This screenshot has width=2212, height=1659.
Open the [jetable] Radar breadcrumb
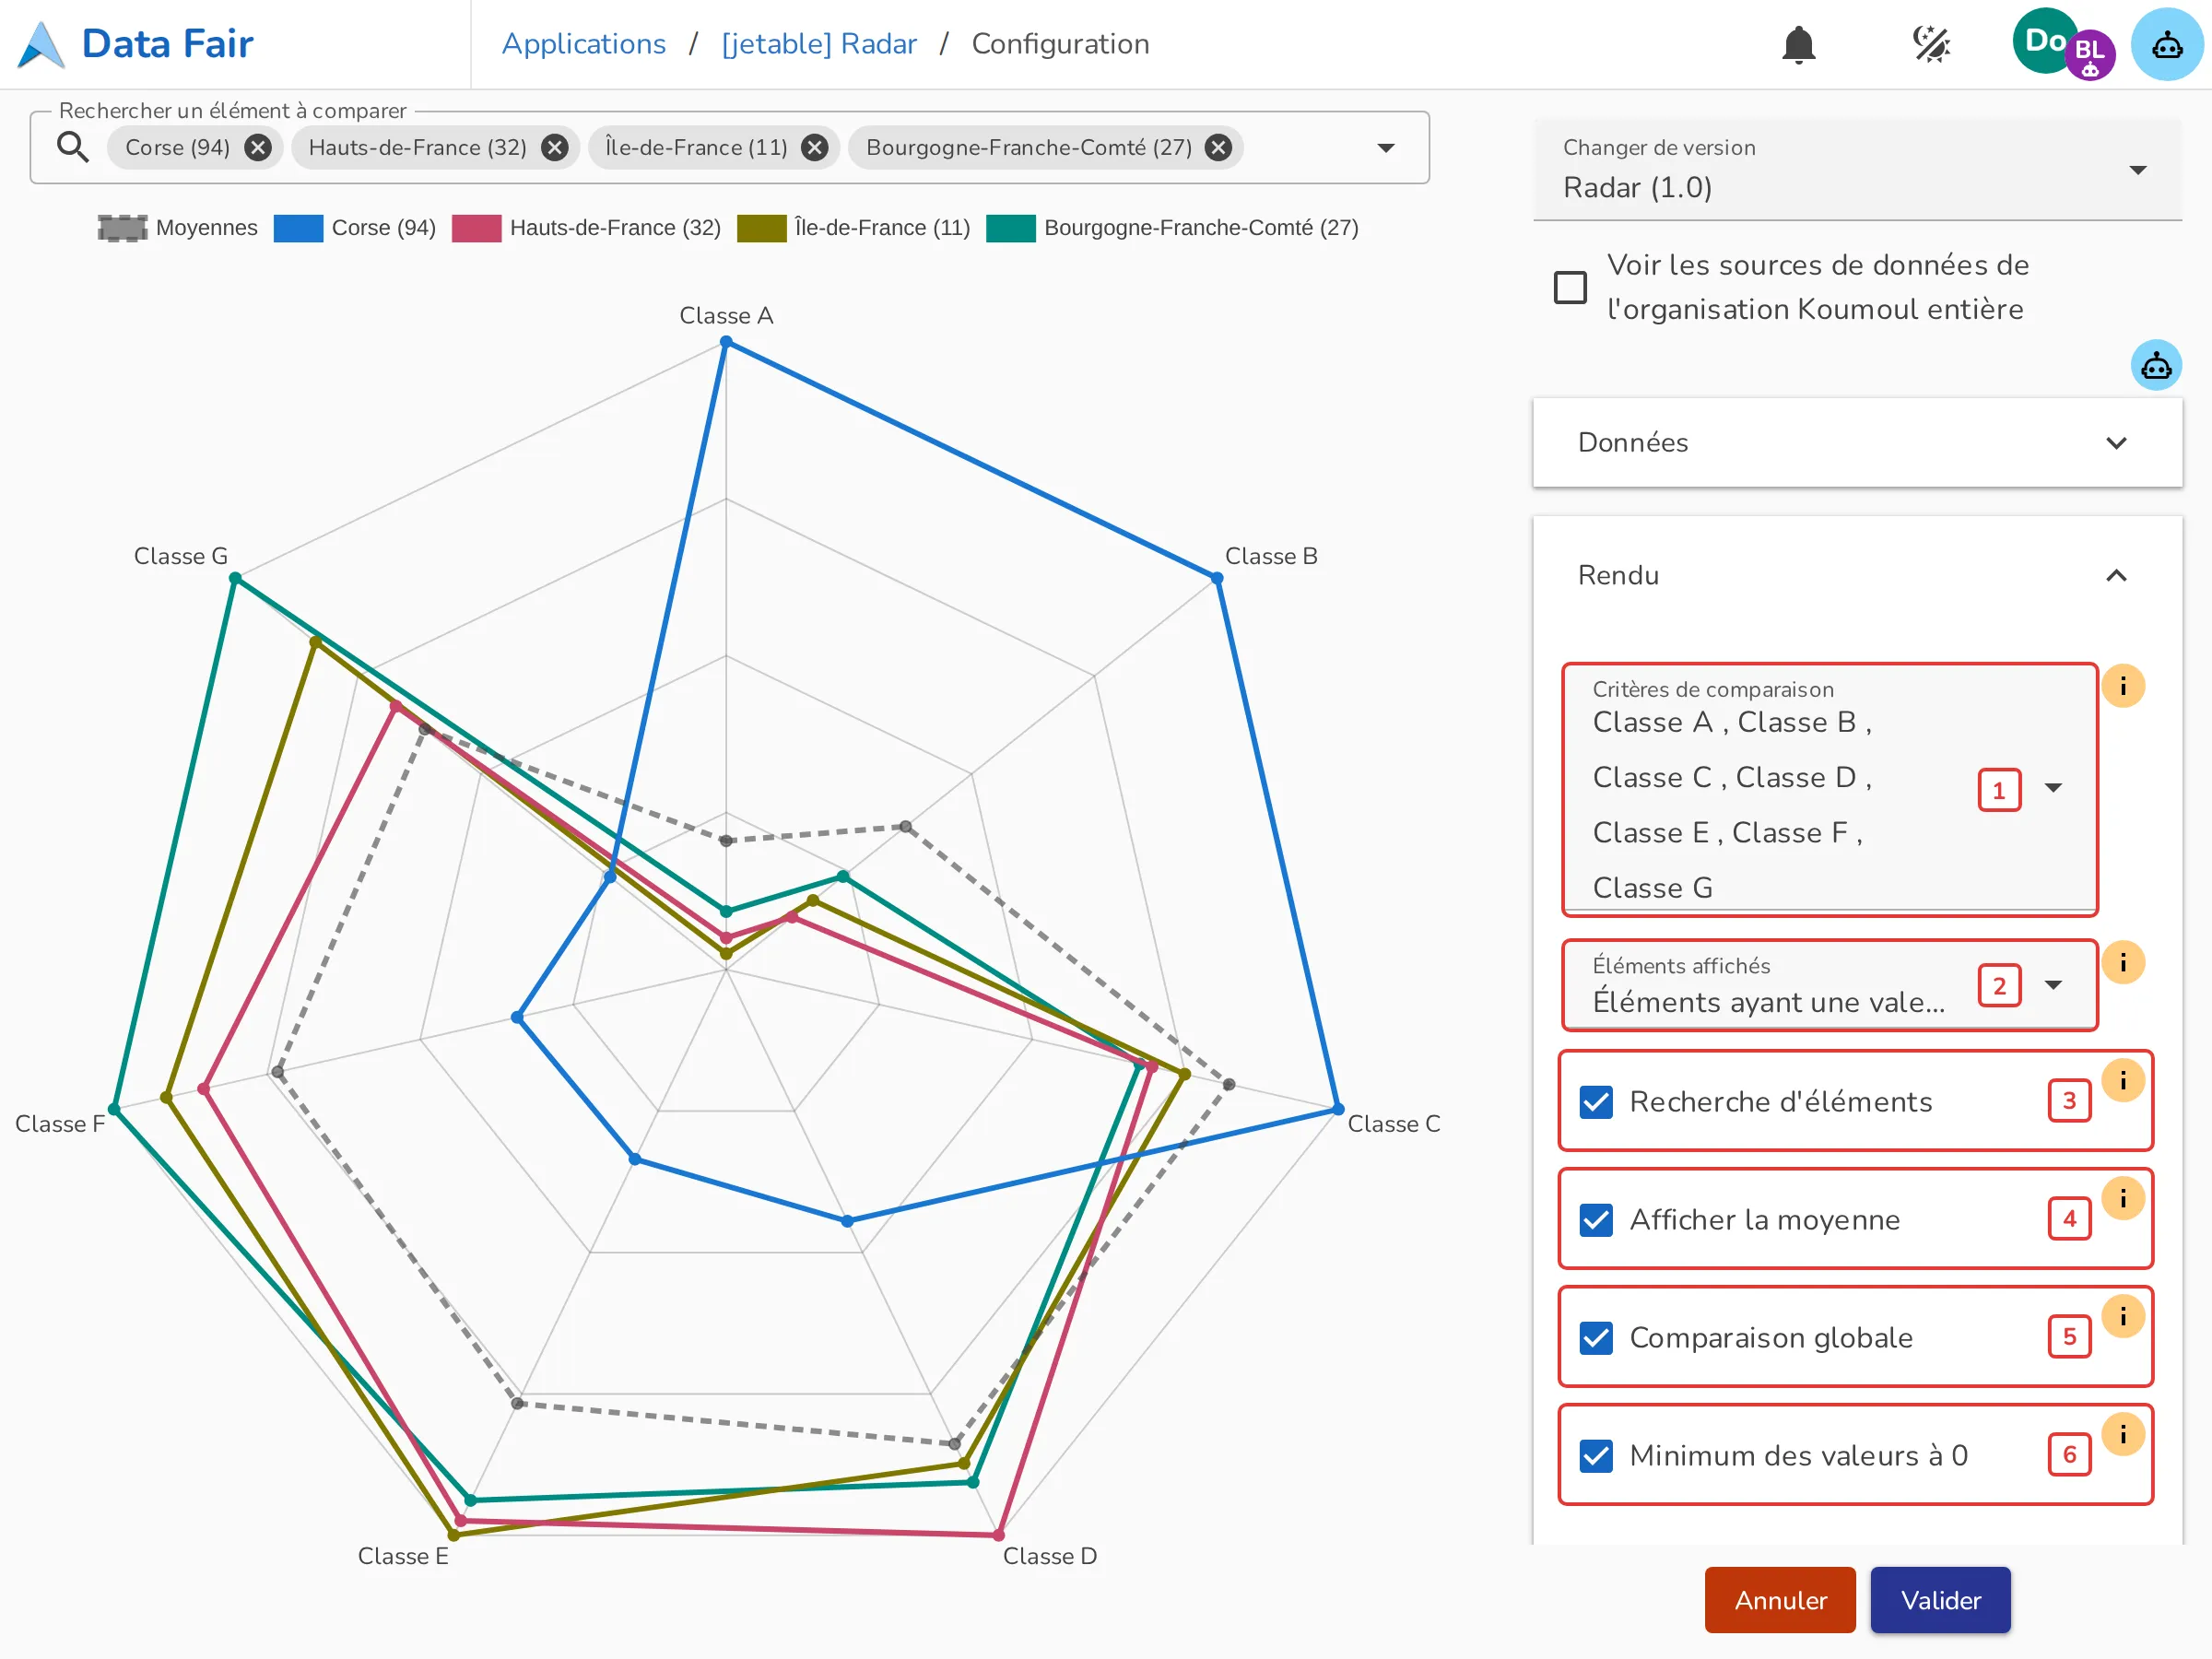pyautogui.click(x=819, y=44)
